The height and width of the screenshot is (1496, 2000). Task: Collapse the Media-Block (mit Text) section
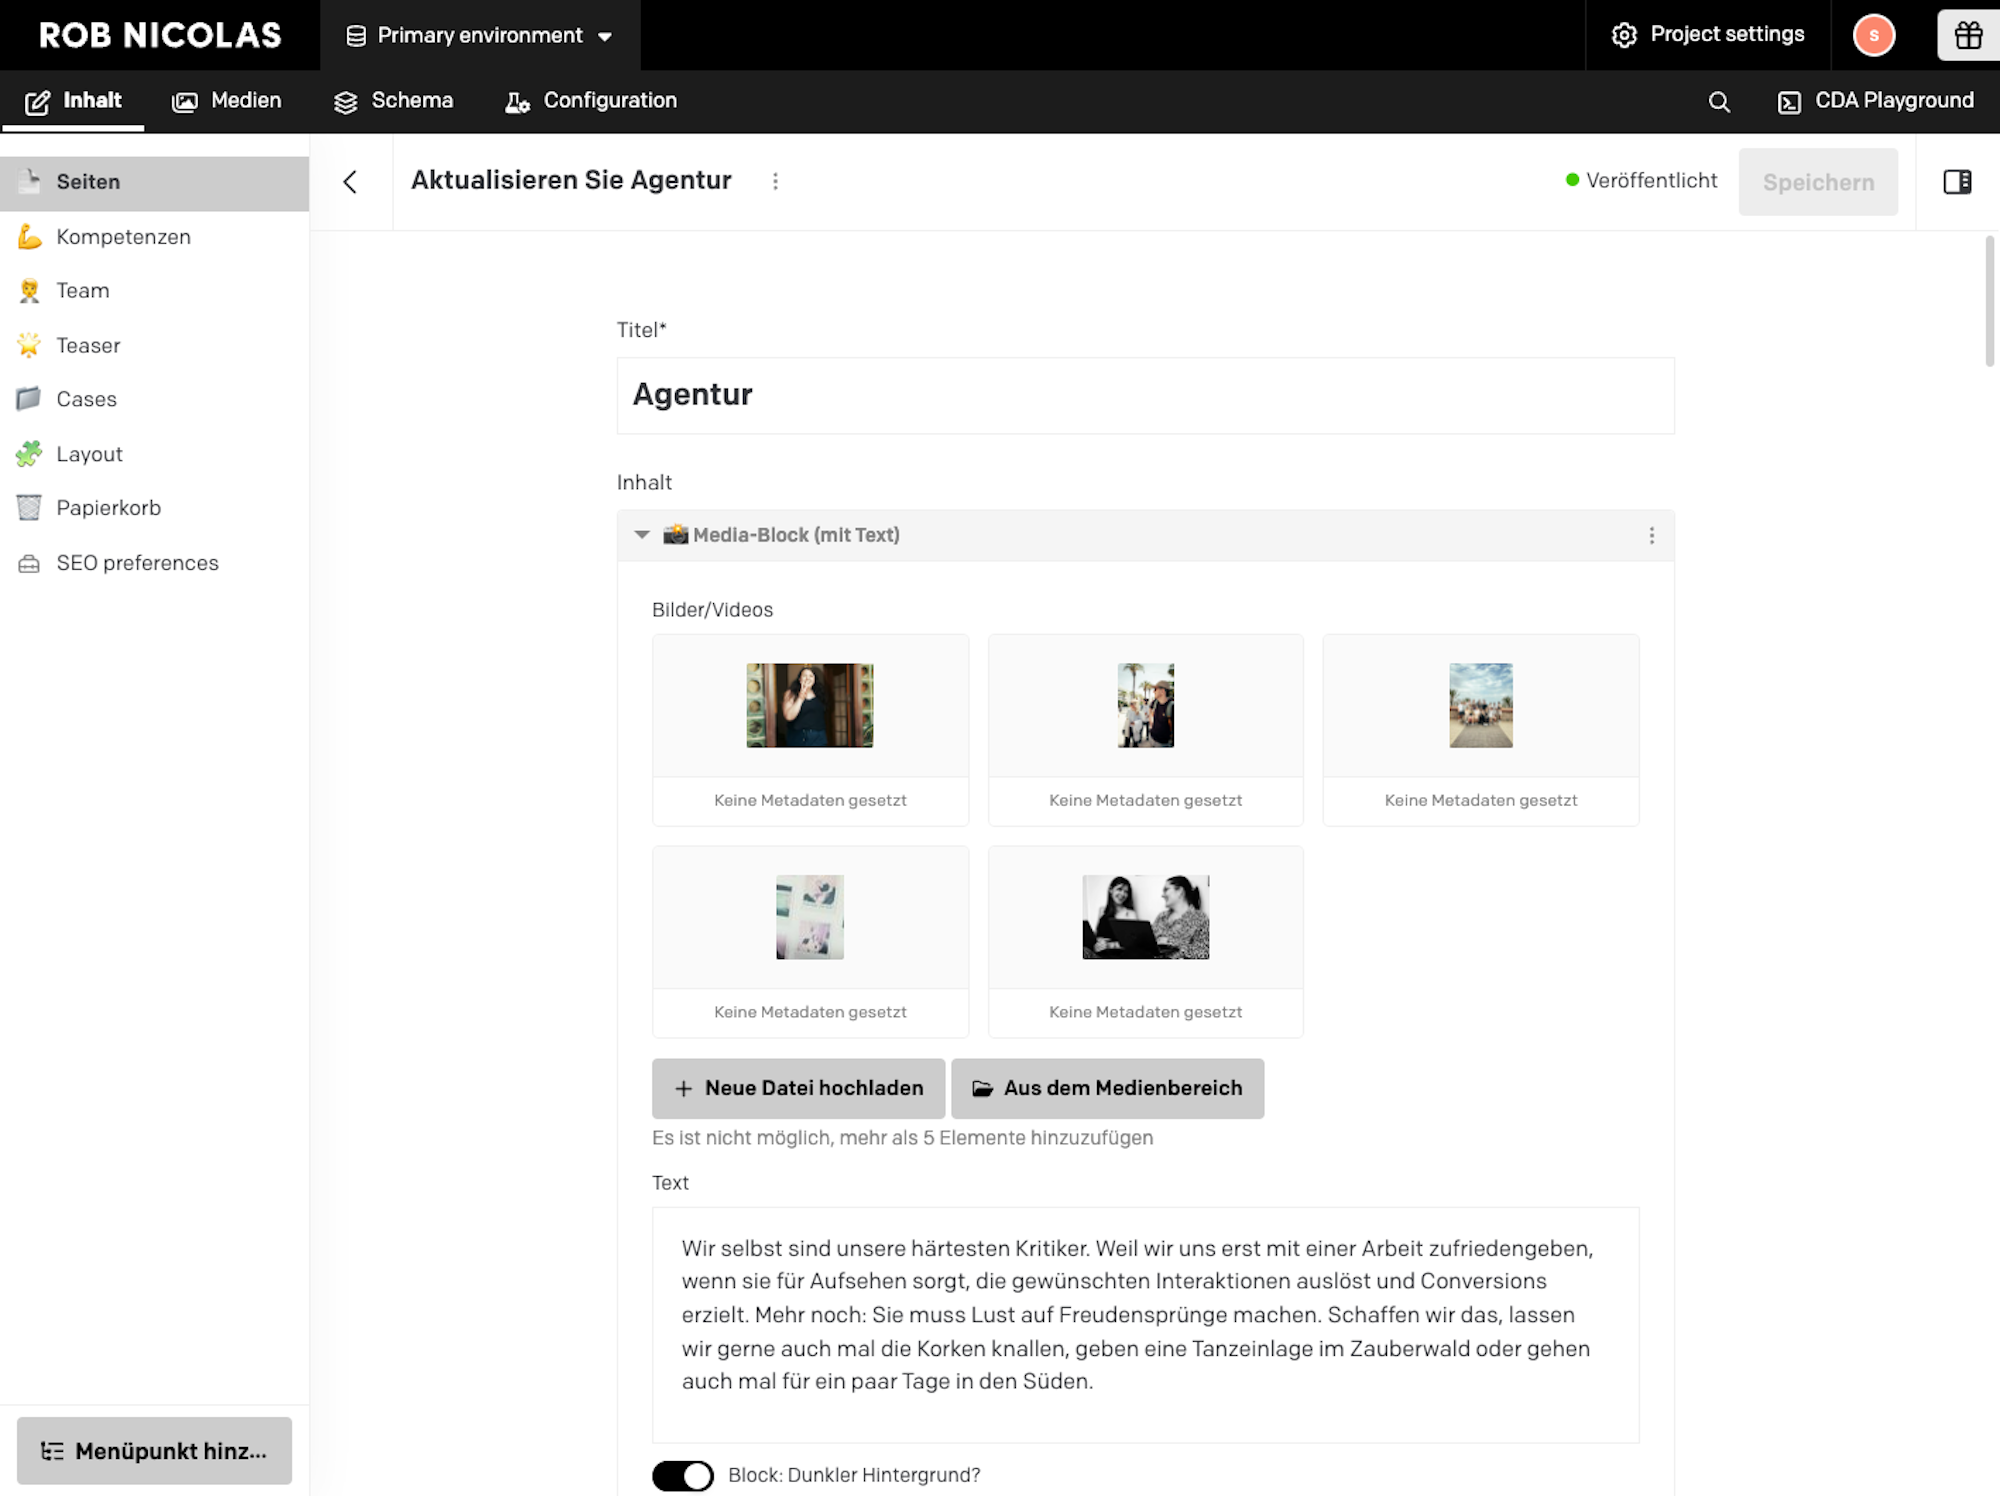(642, 535)
